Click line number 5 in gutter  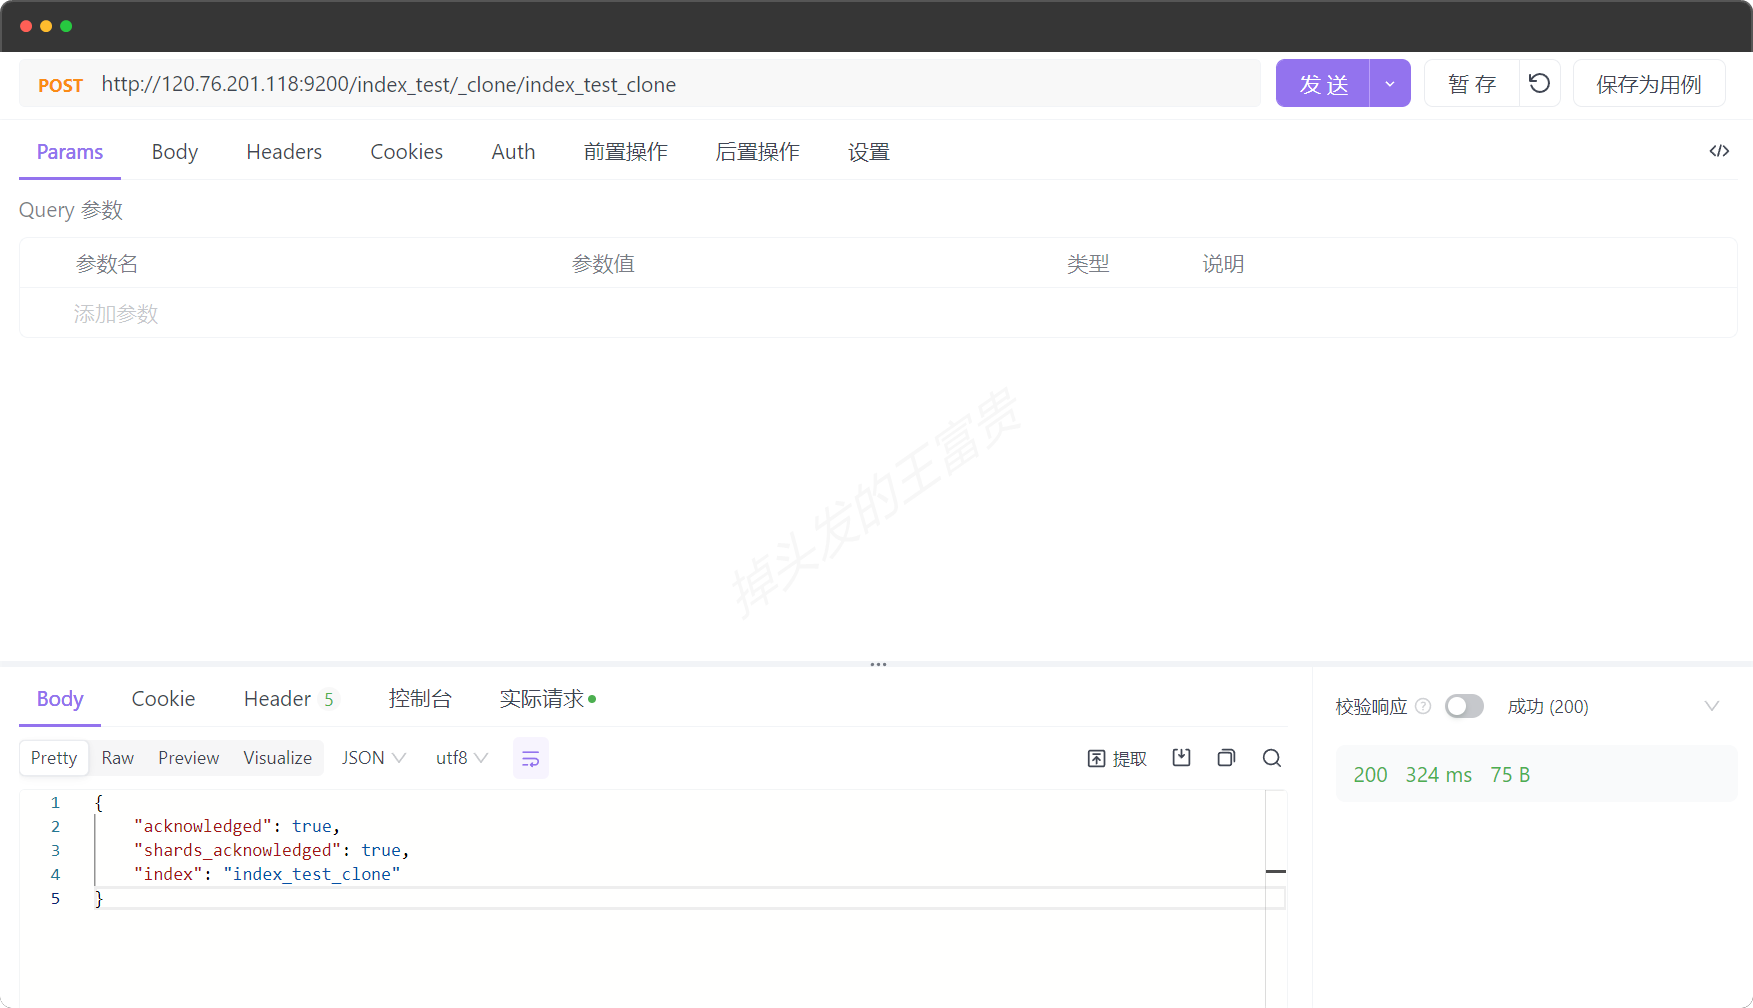click(x=55, y=898)
